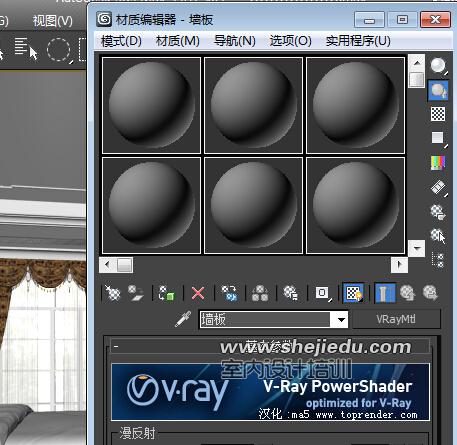Image resolution: width=457 pixels, height=445 pixels.
Task: Toggle the Backlight icon
Action: (x=438, y=90)
